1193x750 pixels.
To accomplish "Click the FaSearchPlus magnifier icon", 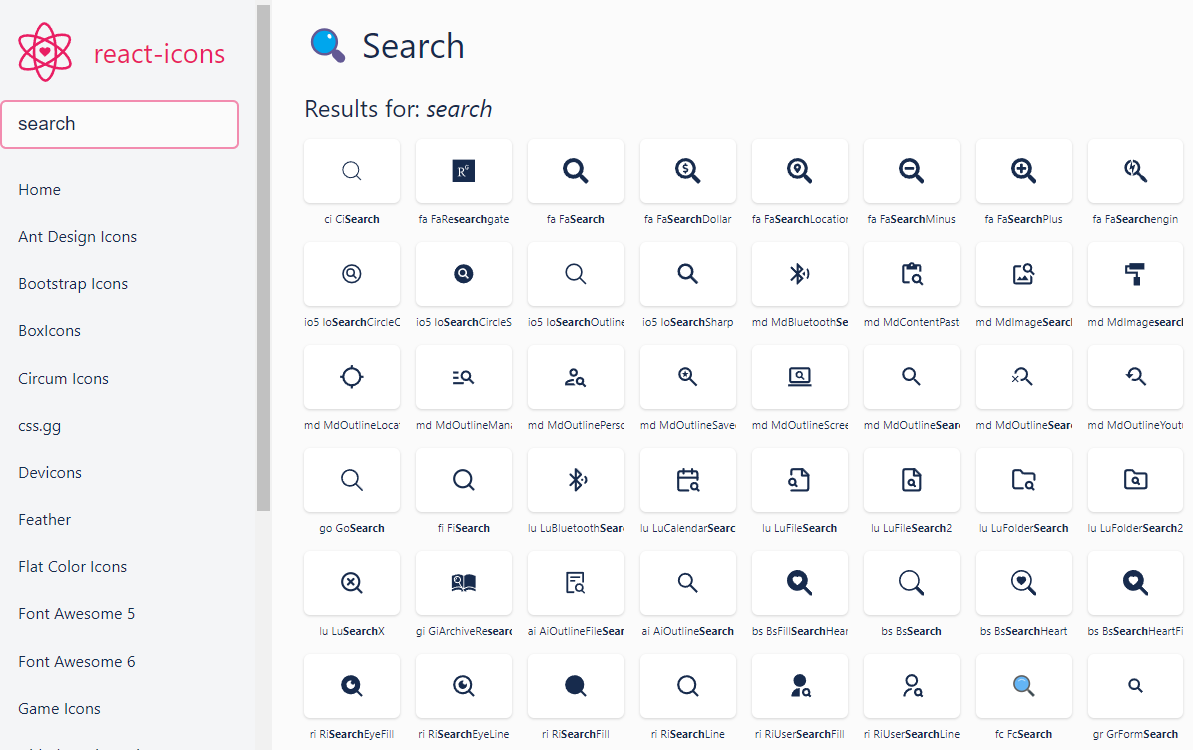I will tap(1023, 170).
